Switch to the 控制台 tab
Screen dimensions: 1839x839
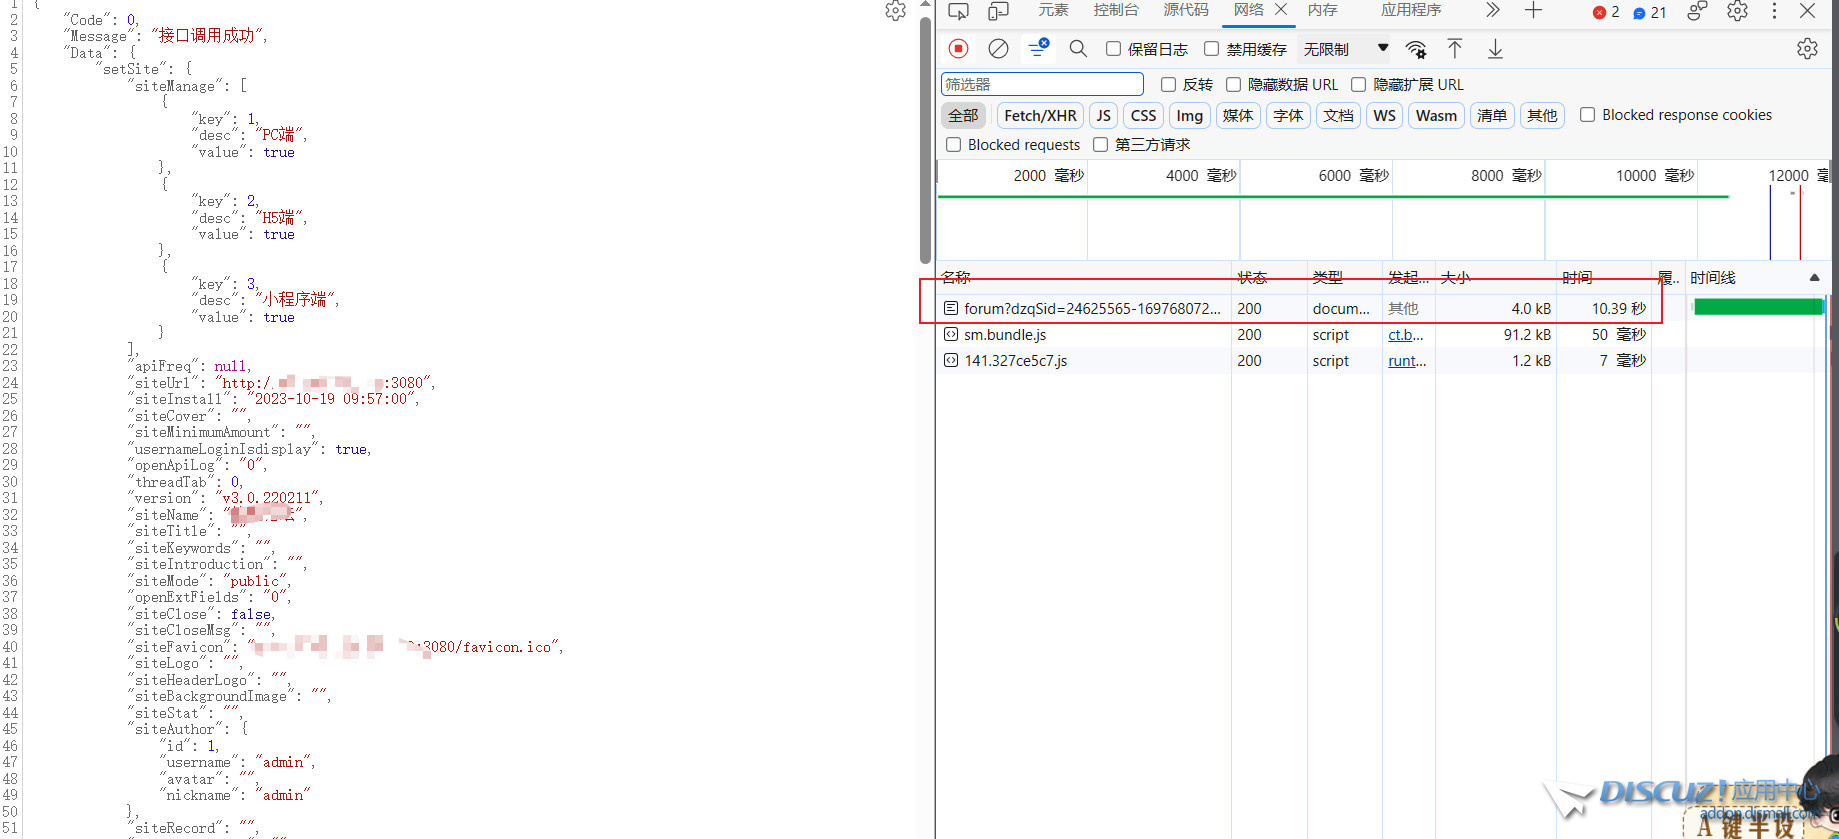click(x=1116, y=10)
